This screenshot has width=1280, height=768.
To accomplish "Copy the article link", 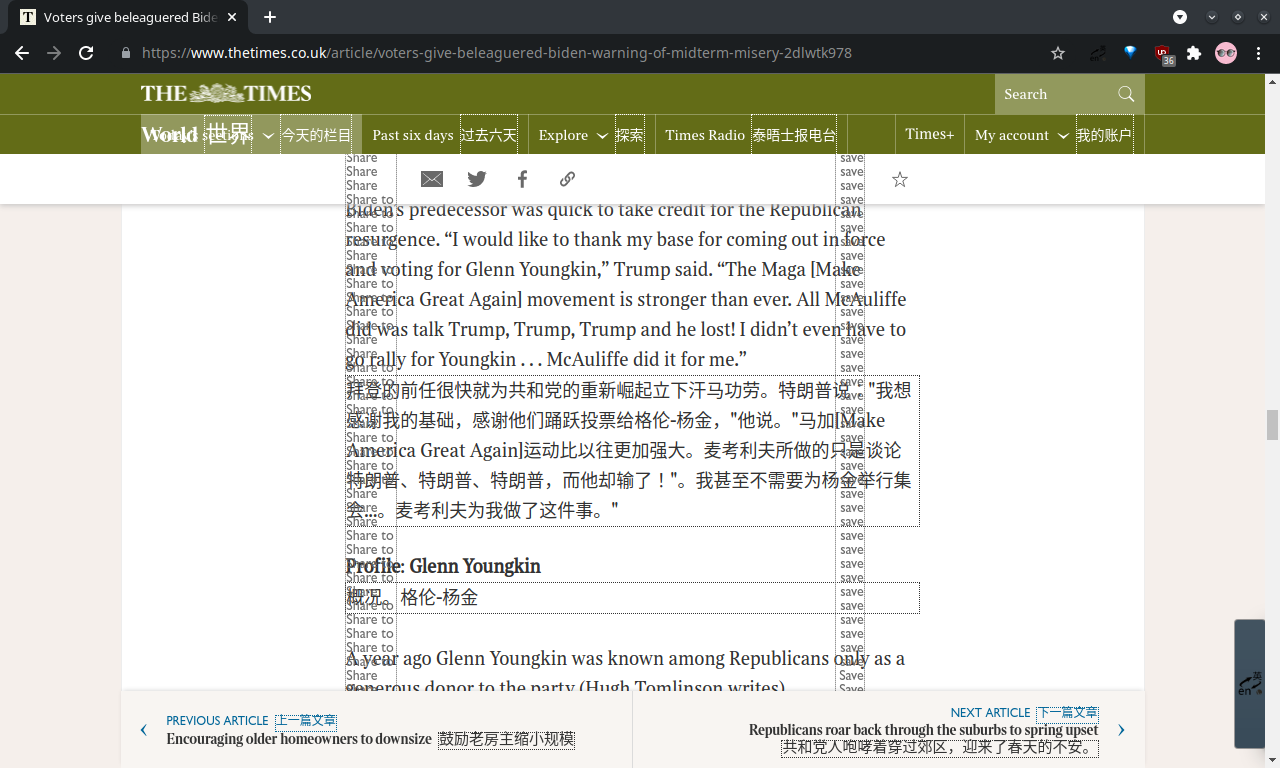I will click(567, 179).
